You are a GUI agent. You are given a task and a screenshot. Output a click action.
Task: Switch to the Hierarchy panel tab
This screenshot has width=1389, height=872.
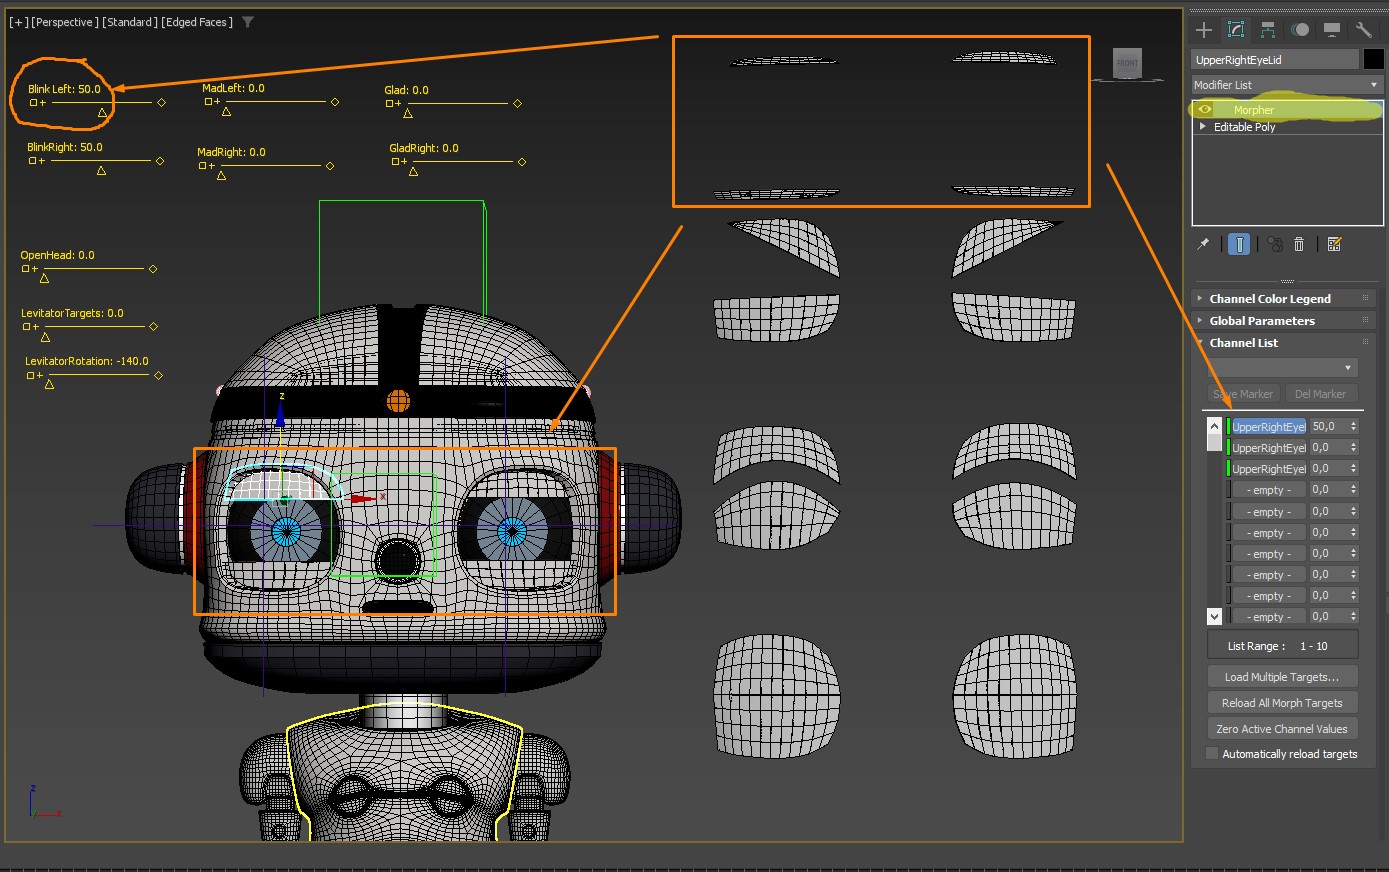tap(1268, 30)
